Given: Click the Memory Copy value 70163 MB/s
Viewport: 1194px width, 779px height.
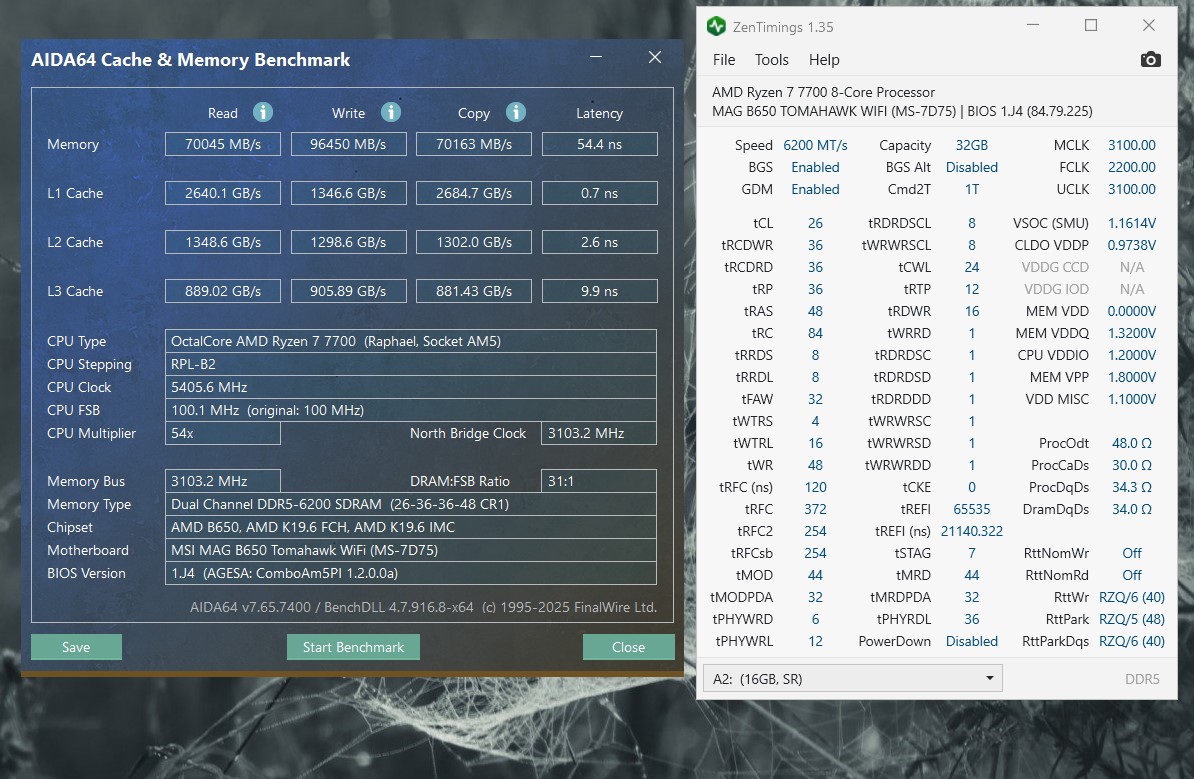Looking at the screenshot, I should tap(474, 144).
